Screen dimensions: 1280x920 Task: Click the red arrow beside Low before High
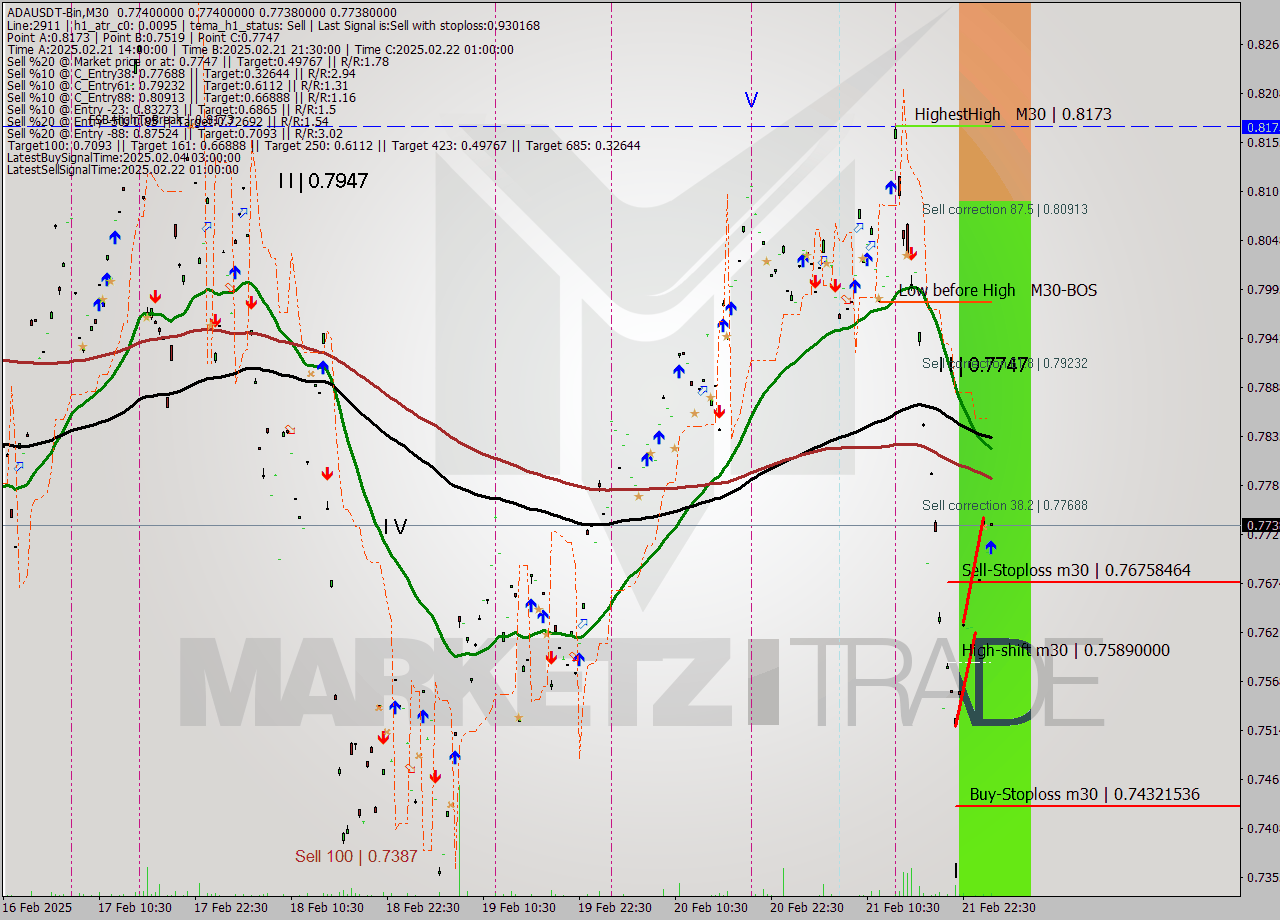(x=911, y=254)
